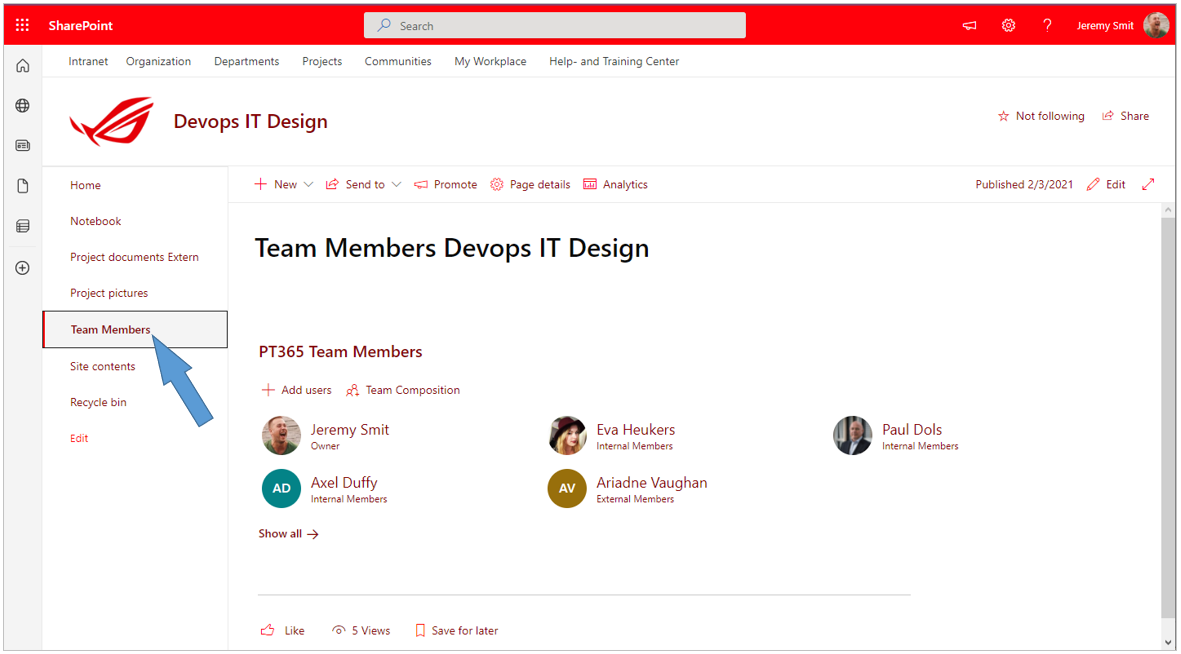Open Eva Heukers' name link

636,430
